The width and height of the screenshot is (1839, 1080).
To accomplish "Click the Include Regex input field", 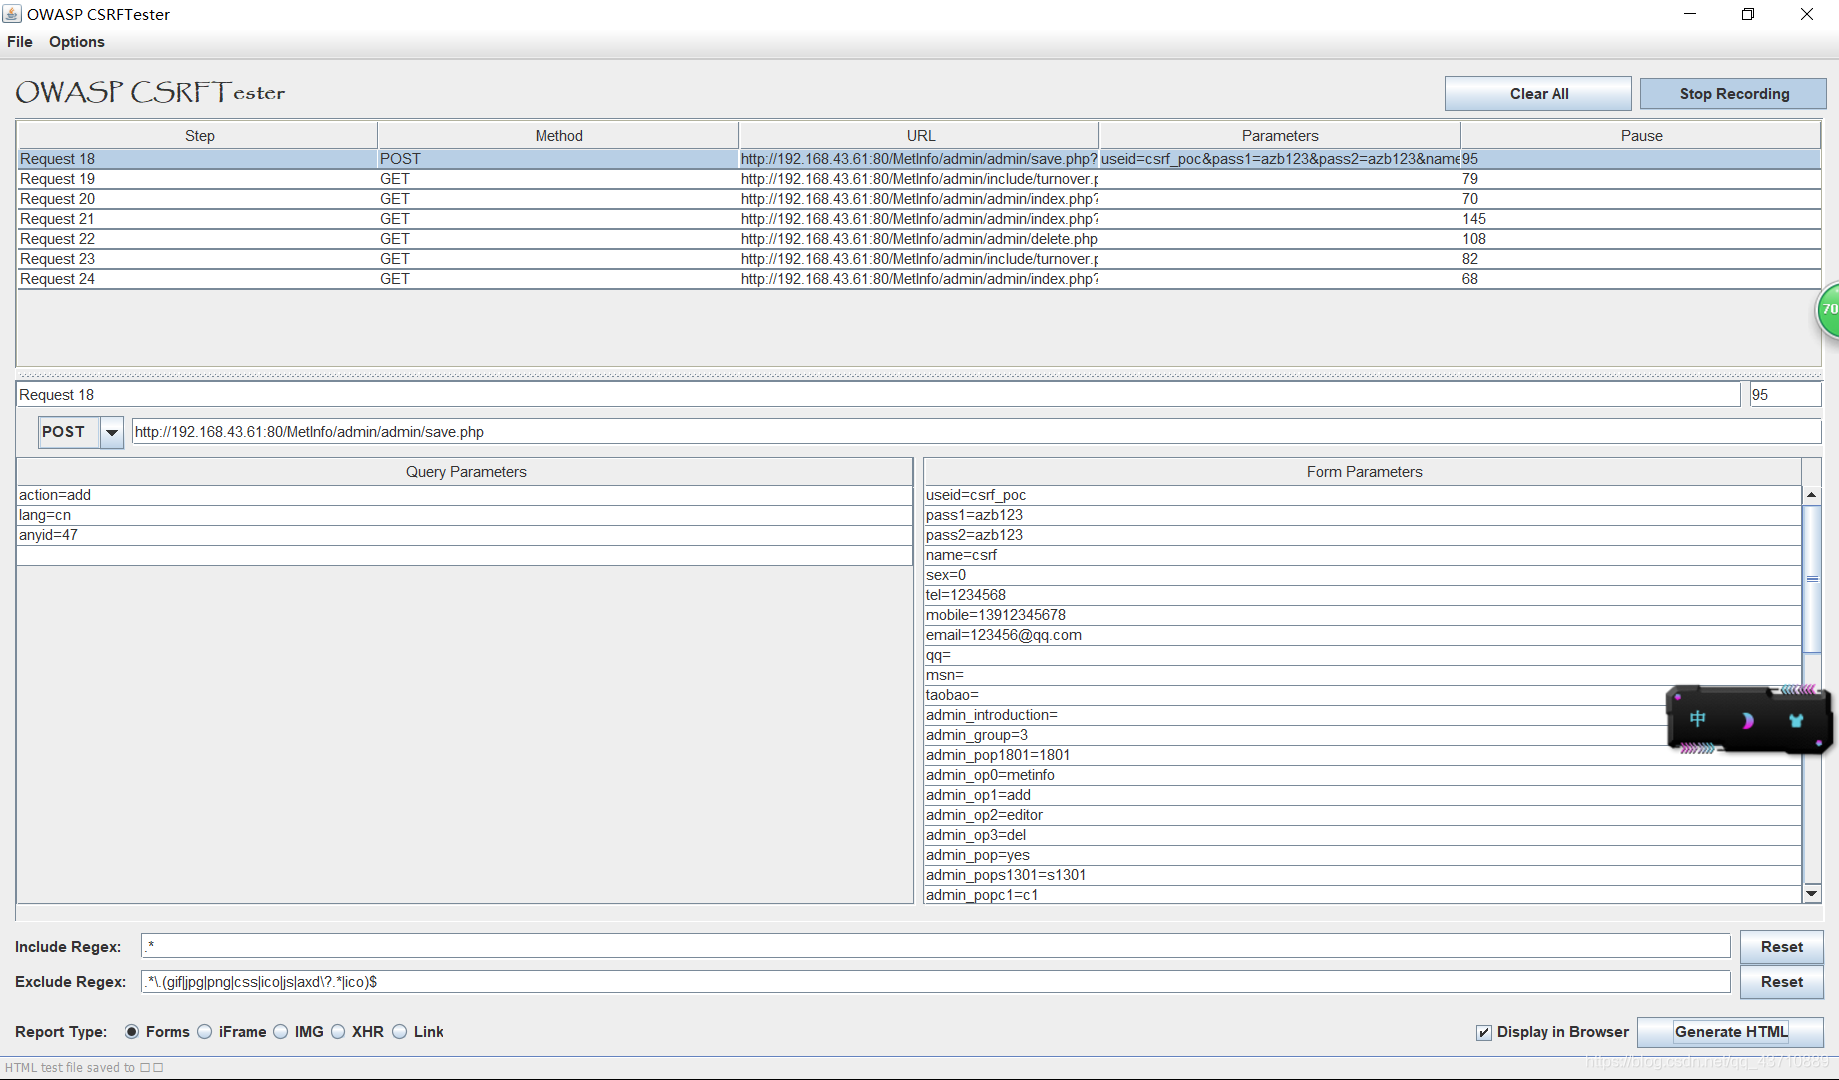I will click(935, 946).
